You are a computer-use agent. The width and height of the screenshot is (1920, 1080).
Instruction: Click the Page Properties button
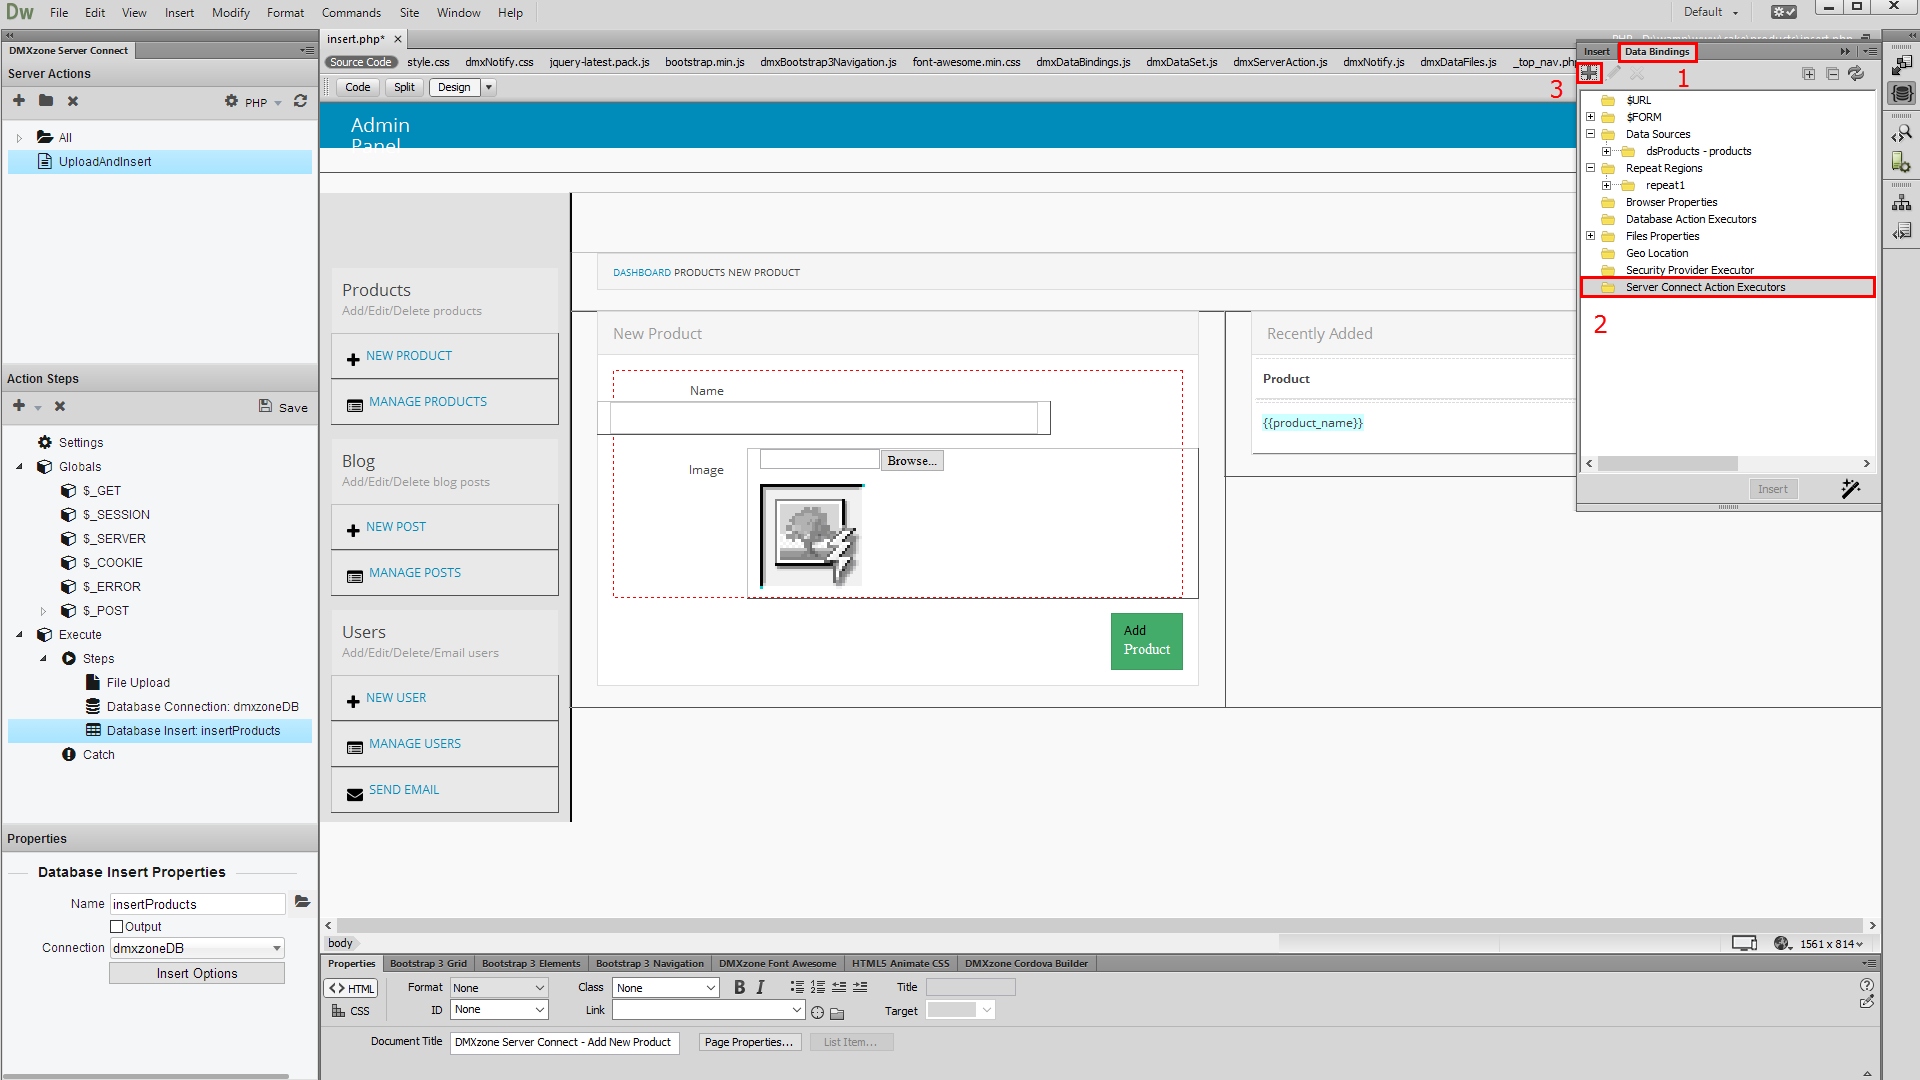point(748,1042)
